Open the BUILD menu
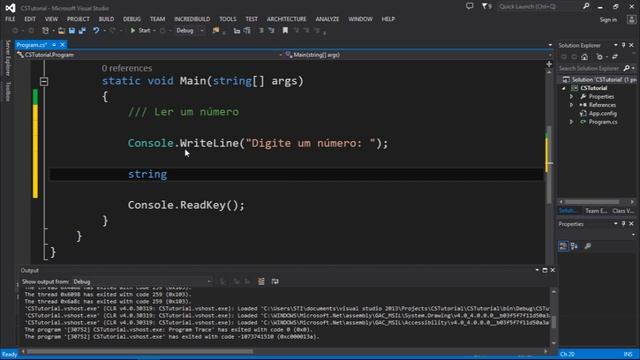 click(x=106, y=19)
